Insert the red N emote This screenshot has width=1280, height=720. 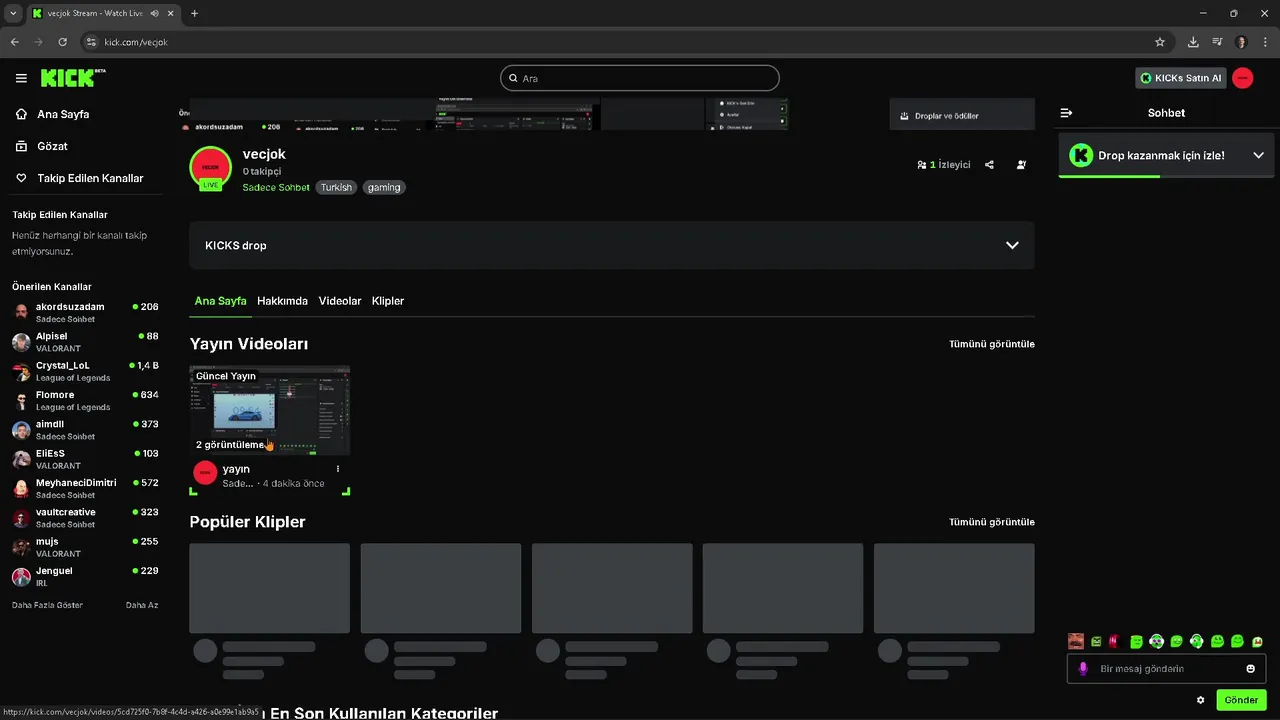coord(1114,641)
